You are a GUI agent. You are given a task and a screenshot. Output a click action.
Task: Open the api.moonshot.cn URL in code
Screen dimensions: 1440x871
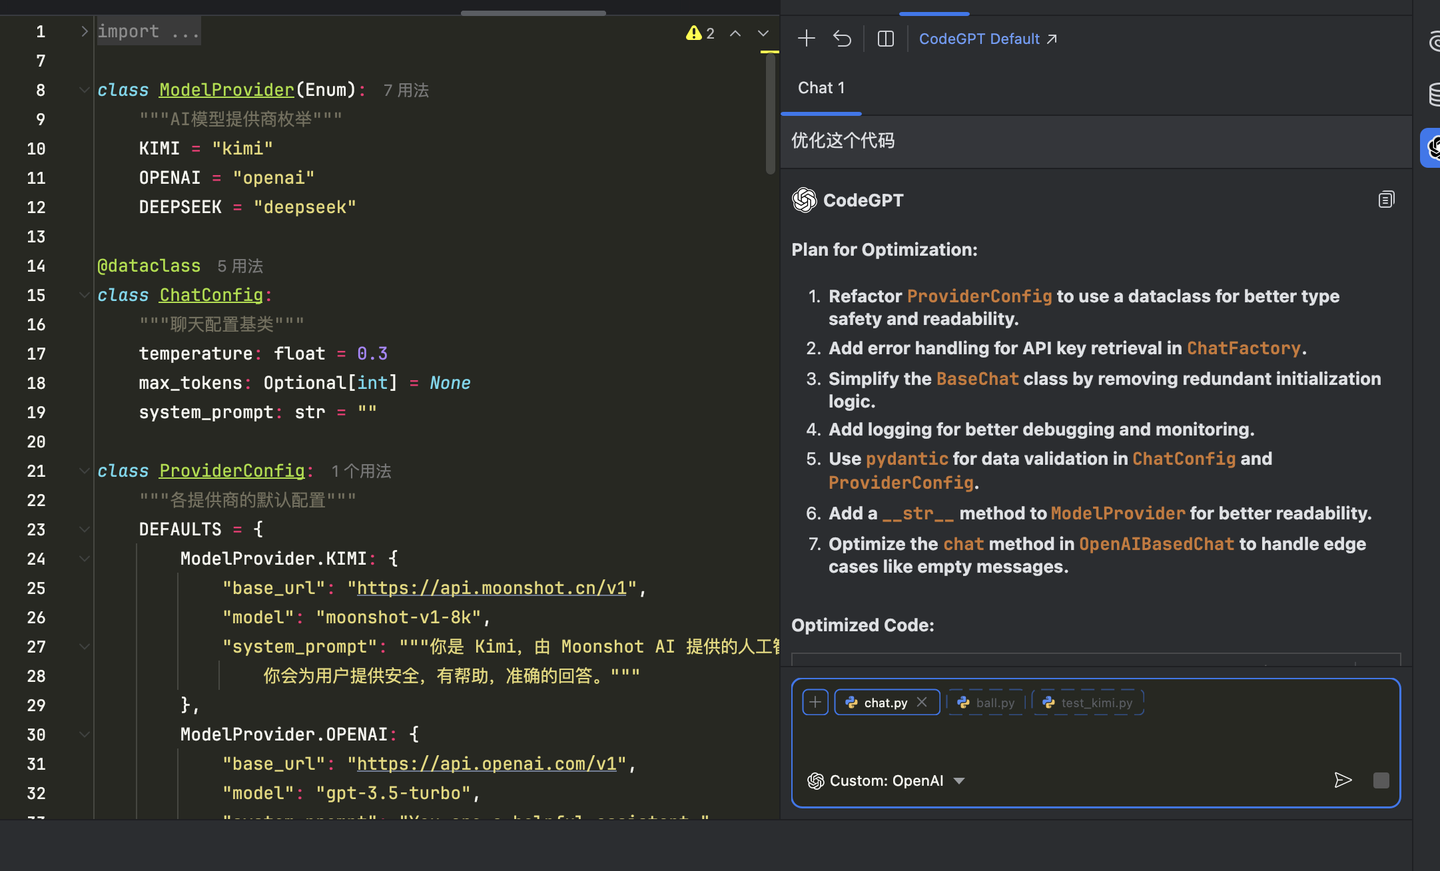click(x=491, y=588)
